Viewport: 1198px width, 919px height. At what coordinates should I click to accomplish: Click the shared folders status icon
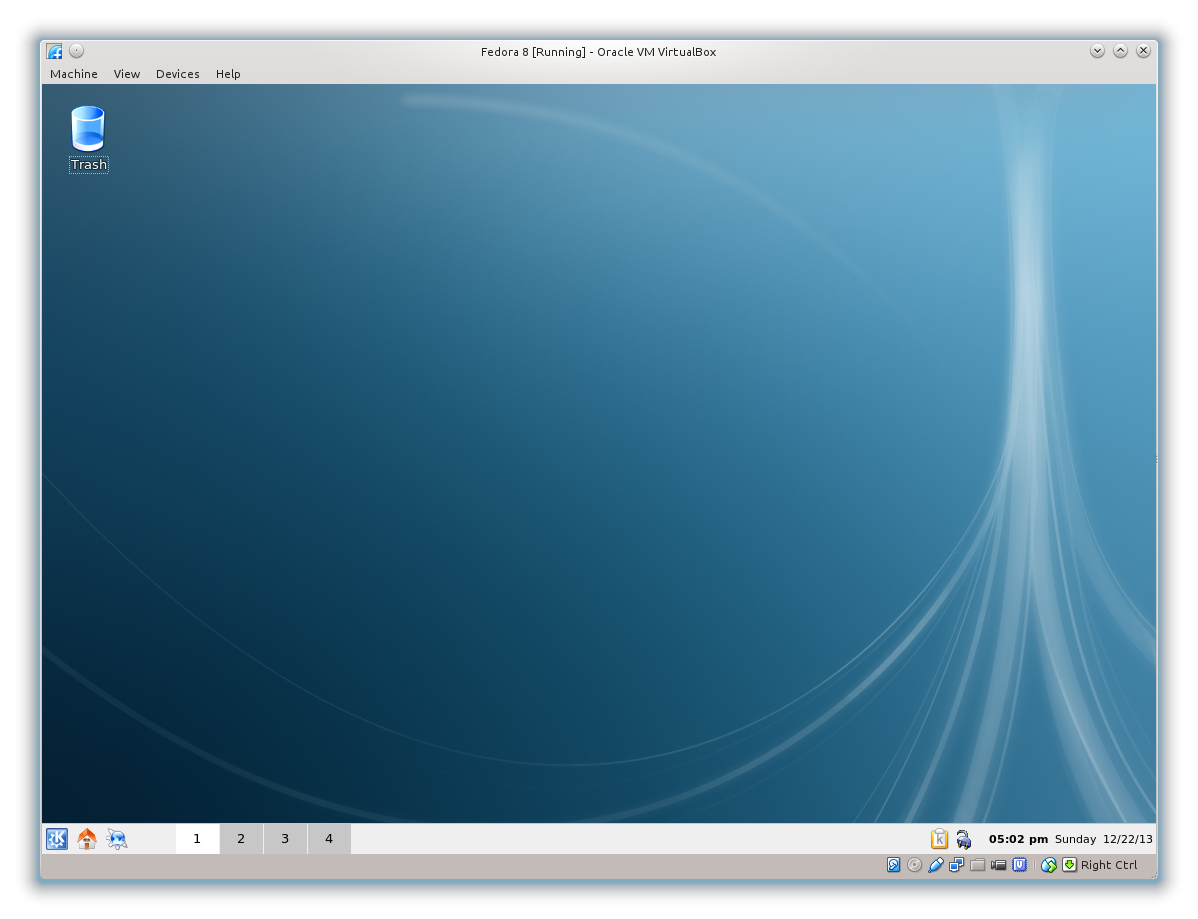point(978,865)
